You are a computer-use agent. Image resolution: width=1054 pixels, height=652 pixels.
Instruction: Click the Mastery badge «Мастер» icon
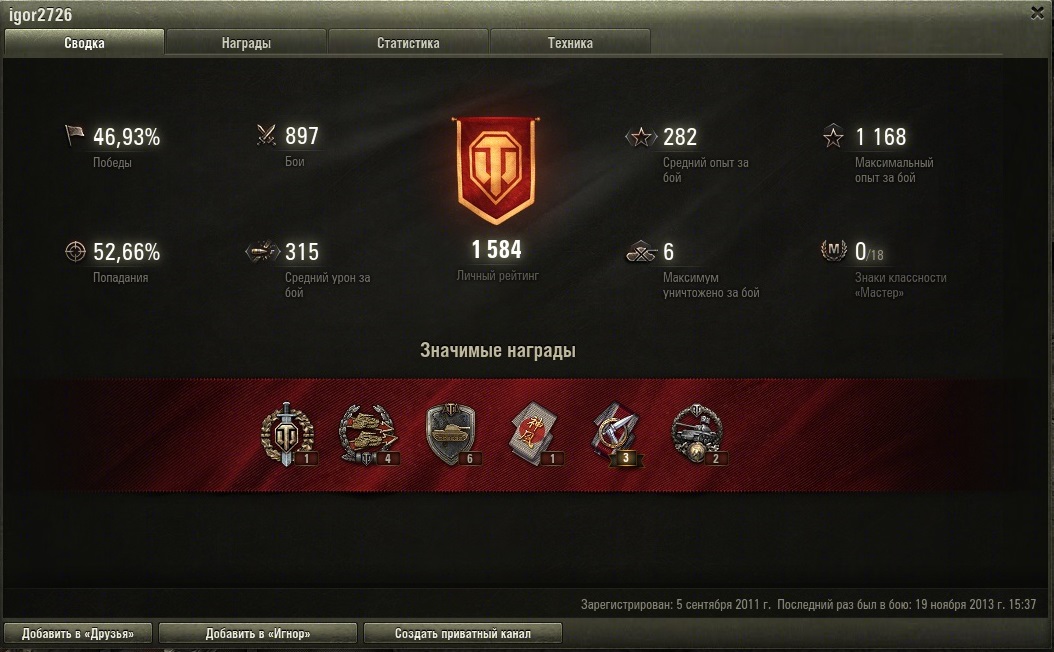click(x=834, y=250)
